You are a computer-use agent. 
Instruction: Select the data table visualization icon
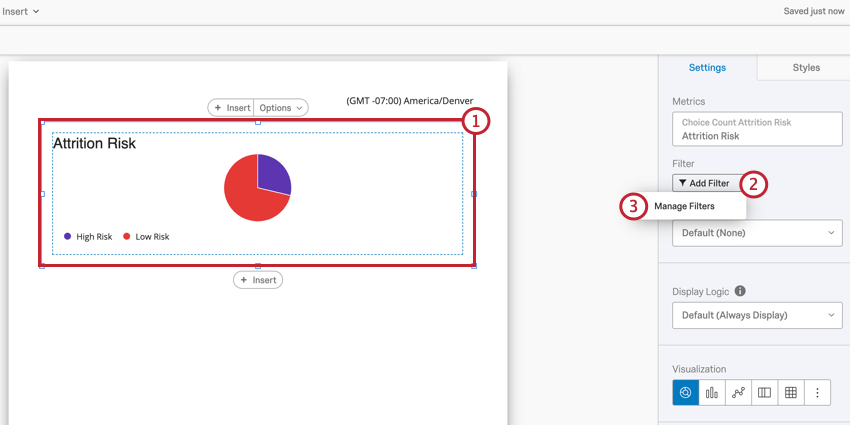(791, 392)
